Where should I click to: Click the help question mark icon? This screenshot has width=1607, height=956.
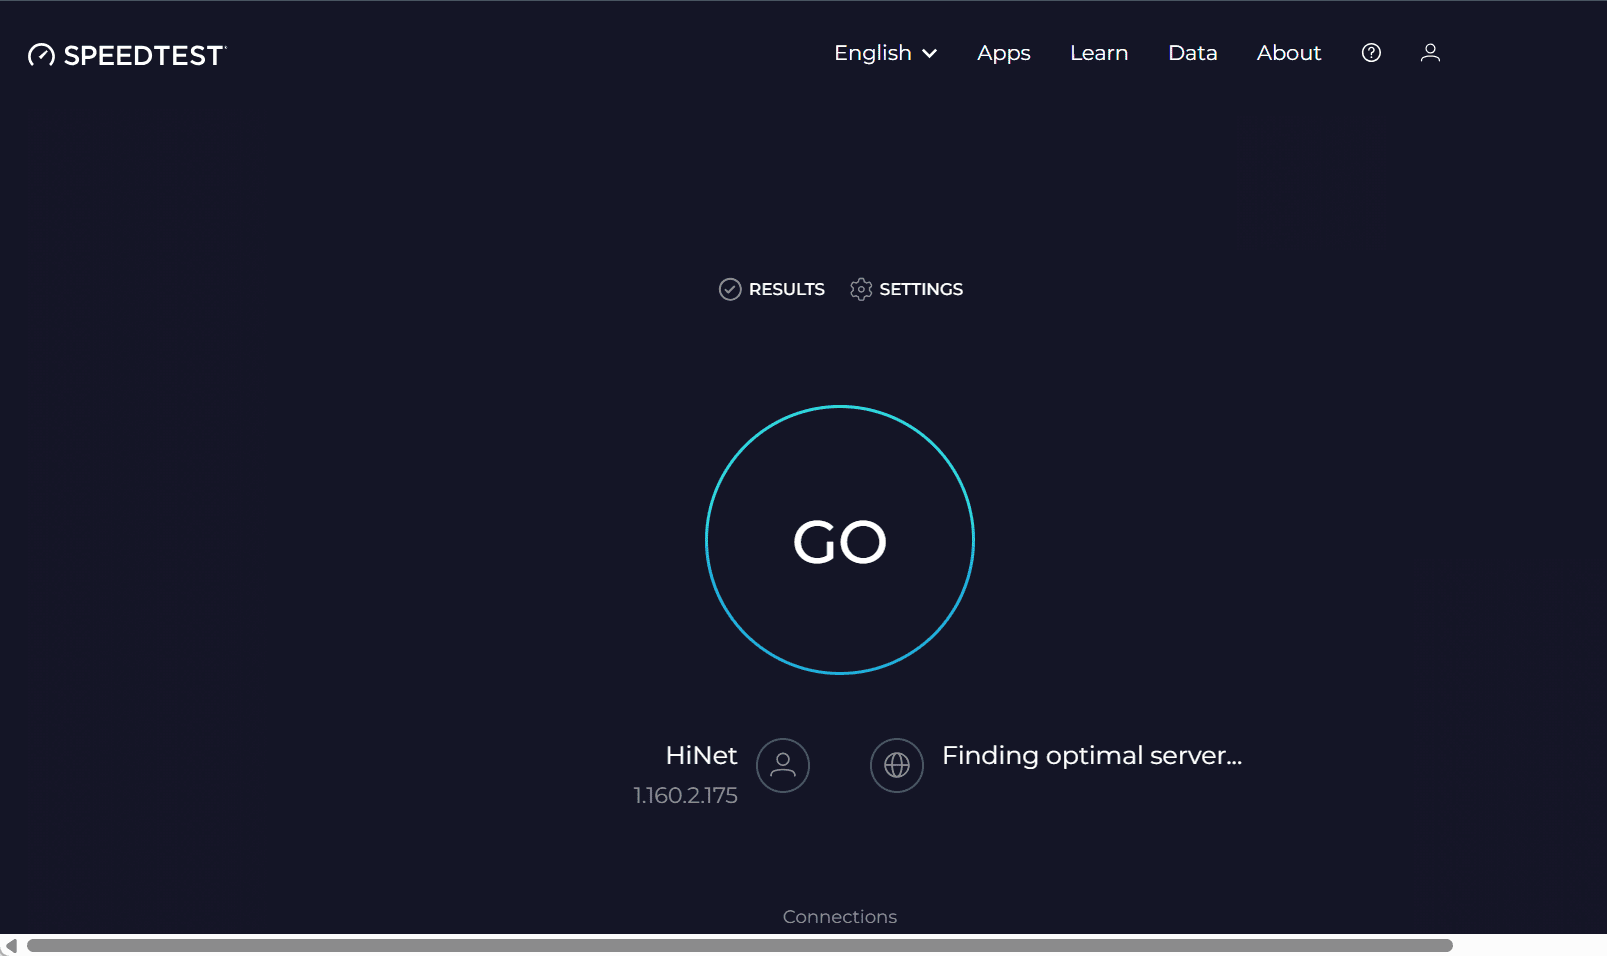coord(1370,53)
